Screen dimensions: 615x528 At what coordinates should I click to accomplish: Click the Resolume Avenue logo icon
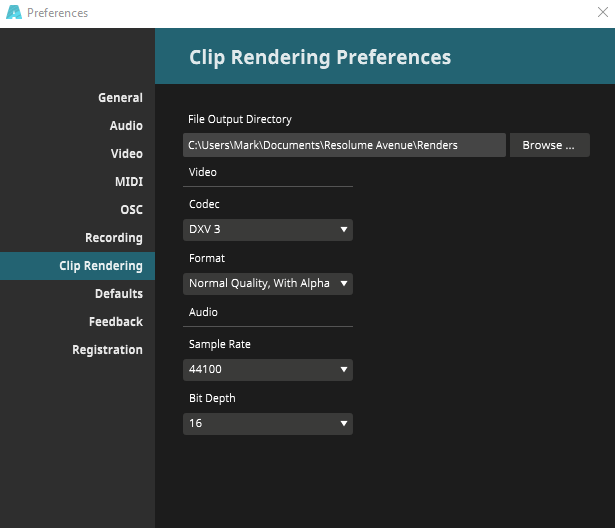point(14,12)
